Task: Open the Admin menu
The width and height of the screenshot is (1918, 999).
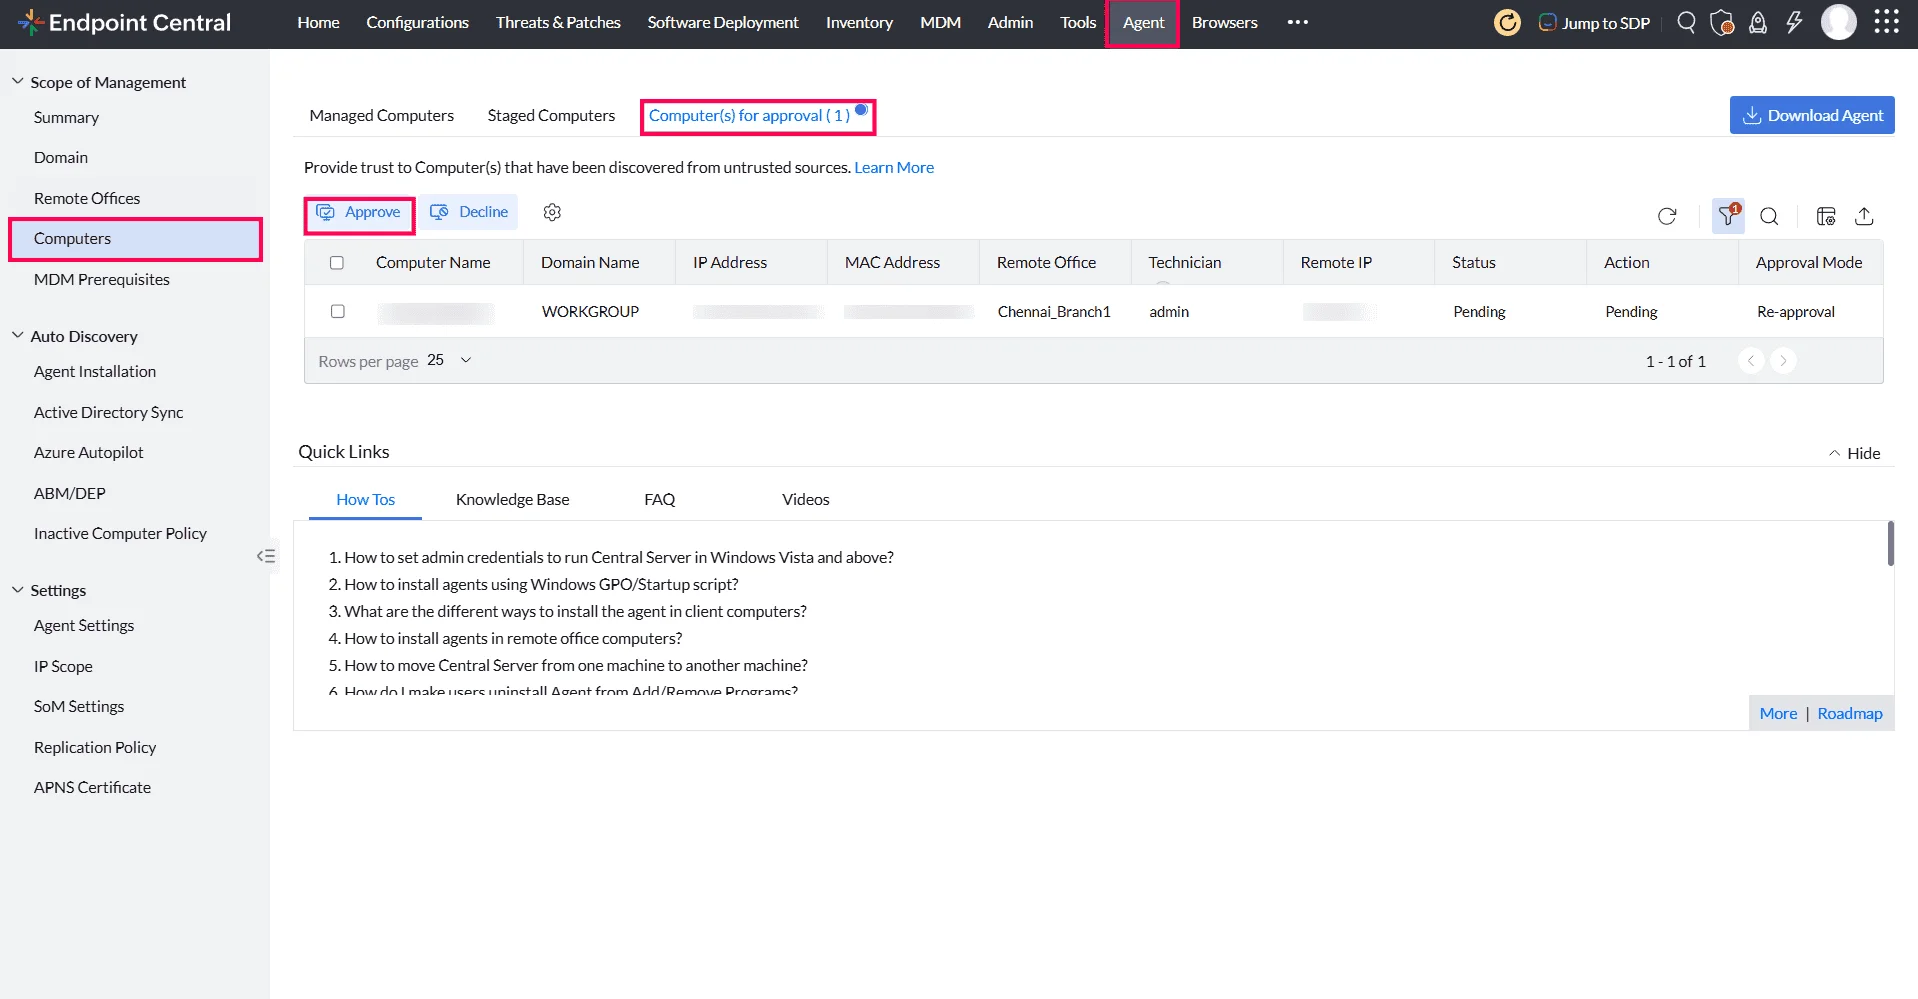Action: pos(1010,22)
